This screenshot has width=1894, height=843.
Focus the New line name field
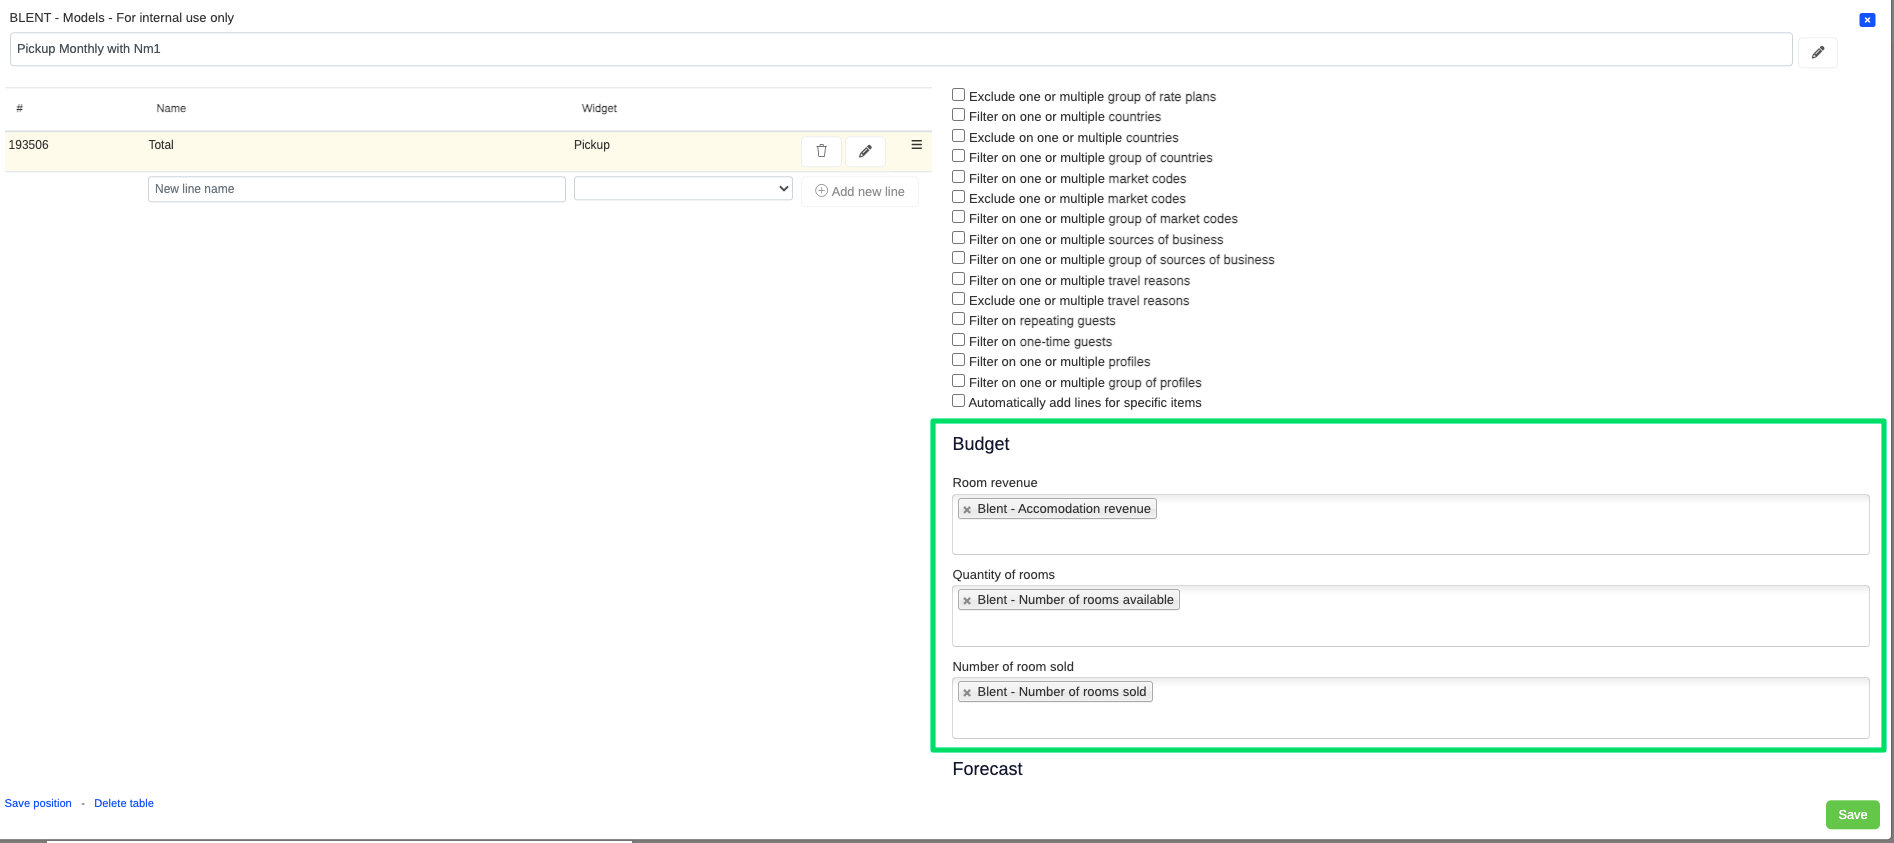[356, 189]
